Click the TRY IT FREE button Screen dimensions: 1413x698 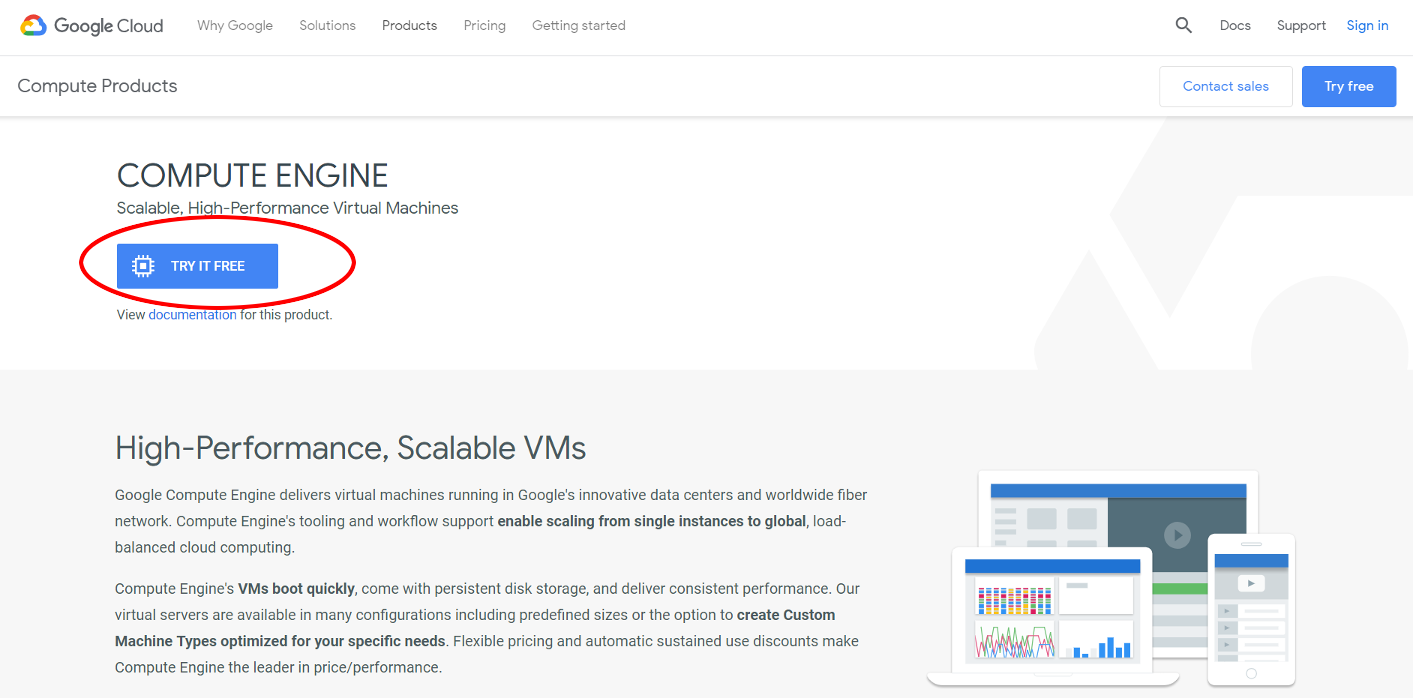tap(197, 266)
